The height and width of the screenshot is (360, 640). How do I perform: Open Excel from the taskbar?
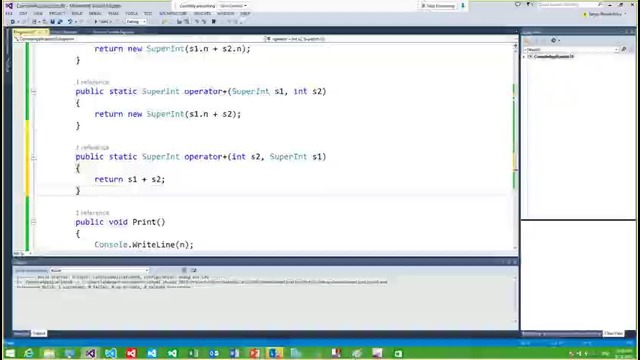tap(193, 353)
